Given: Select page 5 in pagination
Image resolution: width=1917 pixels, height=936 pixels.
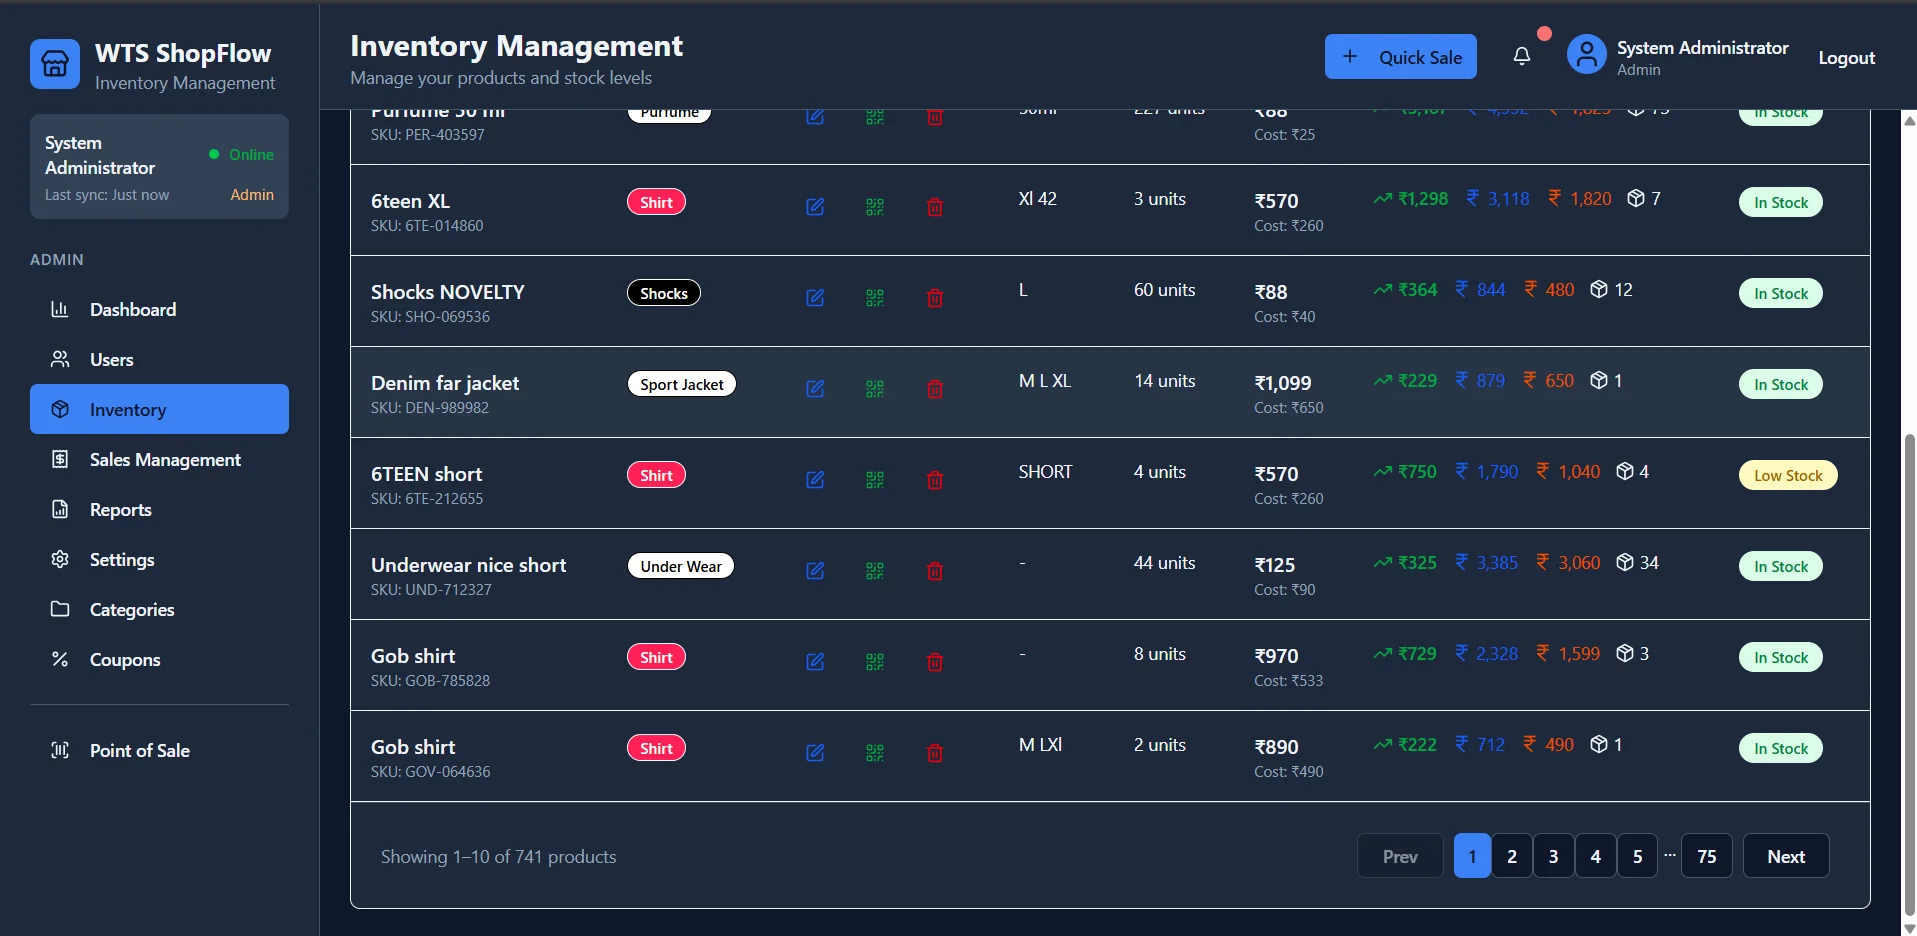Looking at the screenshot, I should 1637,856.
